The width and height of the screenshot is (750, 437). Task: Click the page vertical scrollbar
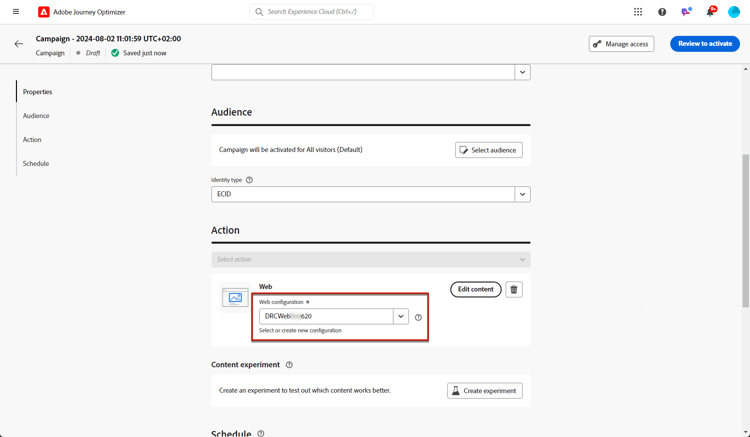pyautogui.click(x=745, y=230)
